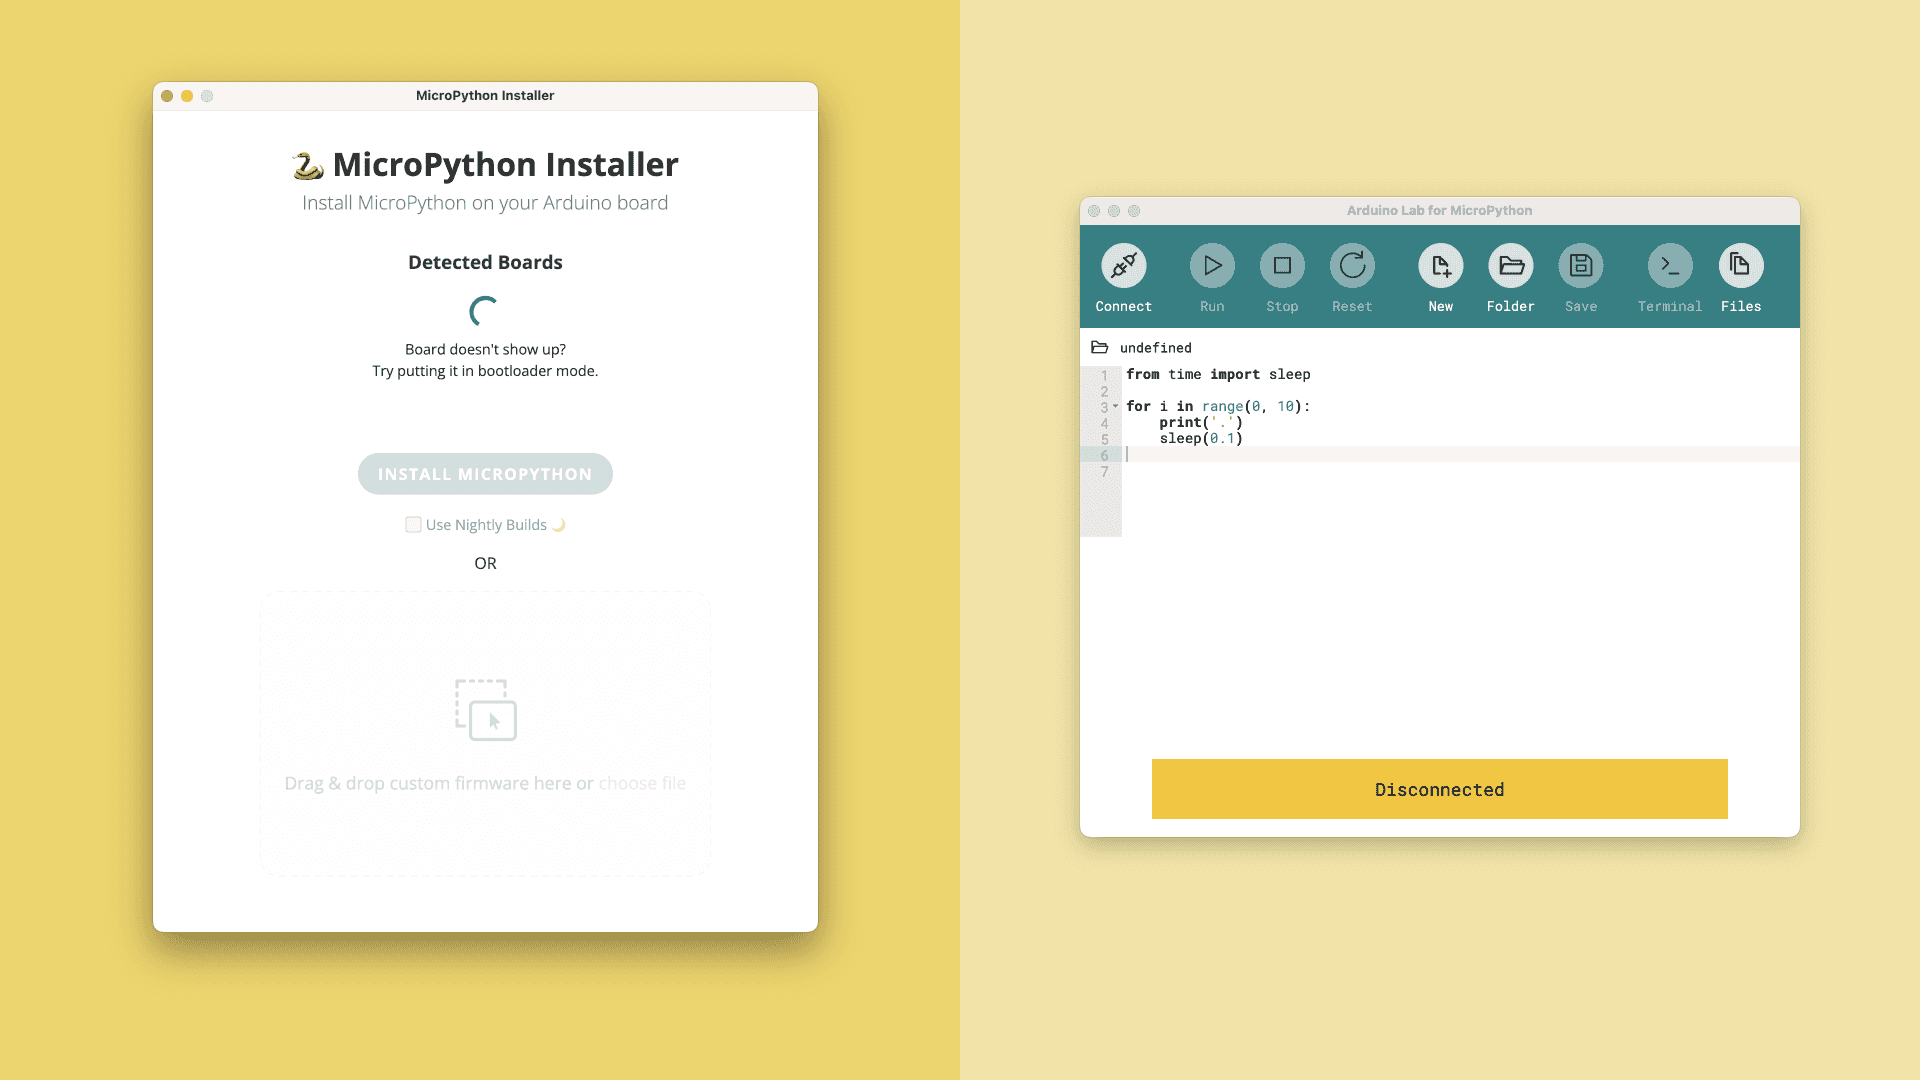Collapse the for-loop fold arrow on line 3

1115,406
